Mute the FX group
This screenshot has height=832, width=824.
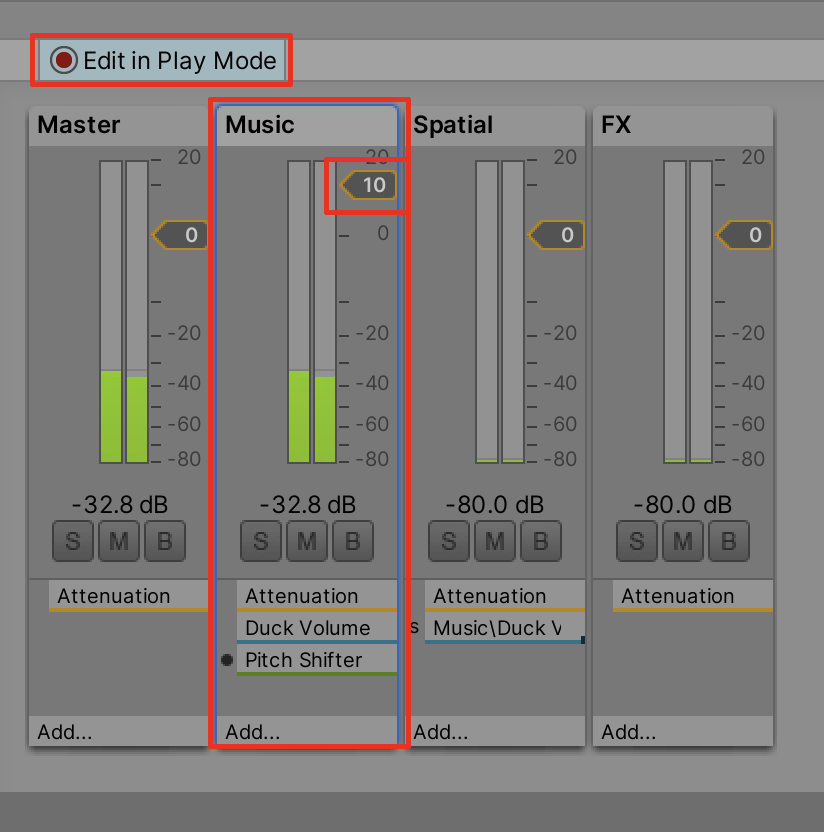[x=683, y=541]
